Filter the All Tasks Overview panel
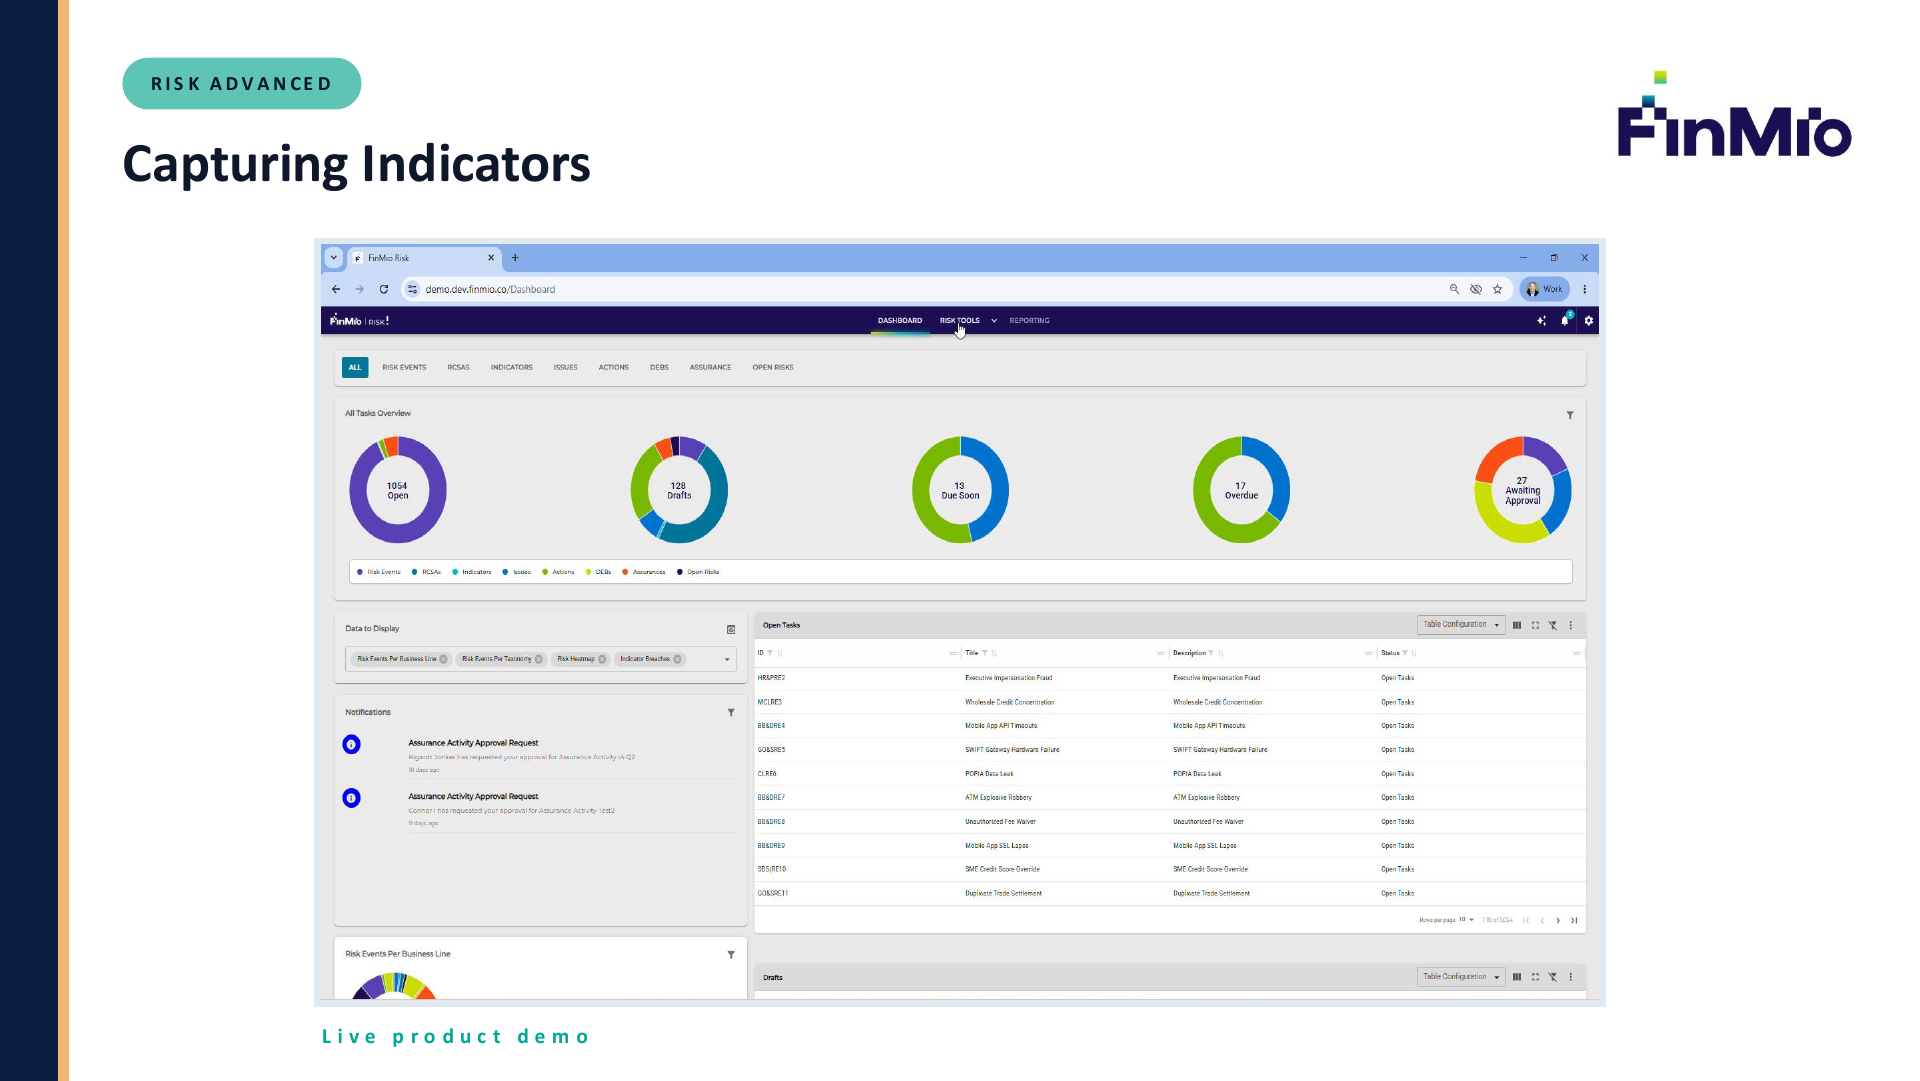 pos(1570,414)
